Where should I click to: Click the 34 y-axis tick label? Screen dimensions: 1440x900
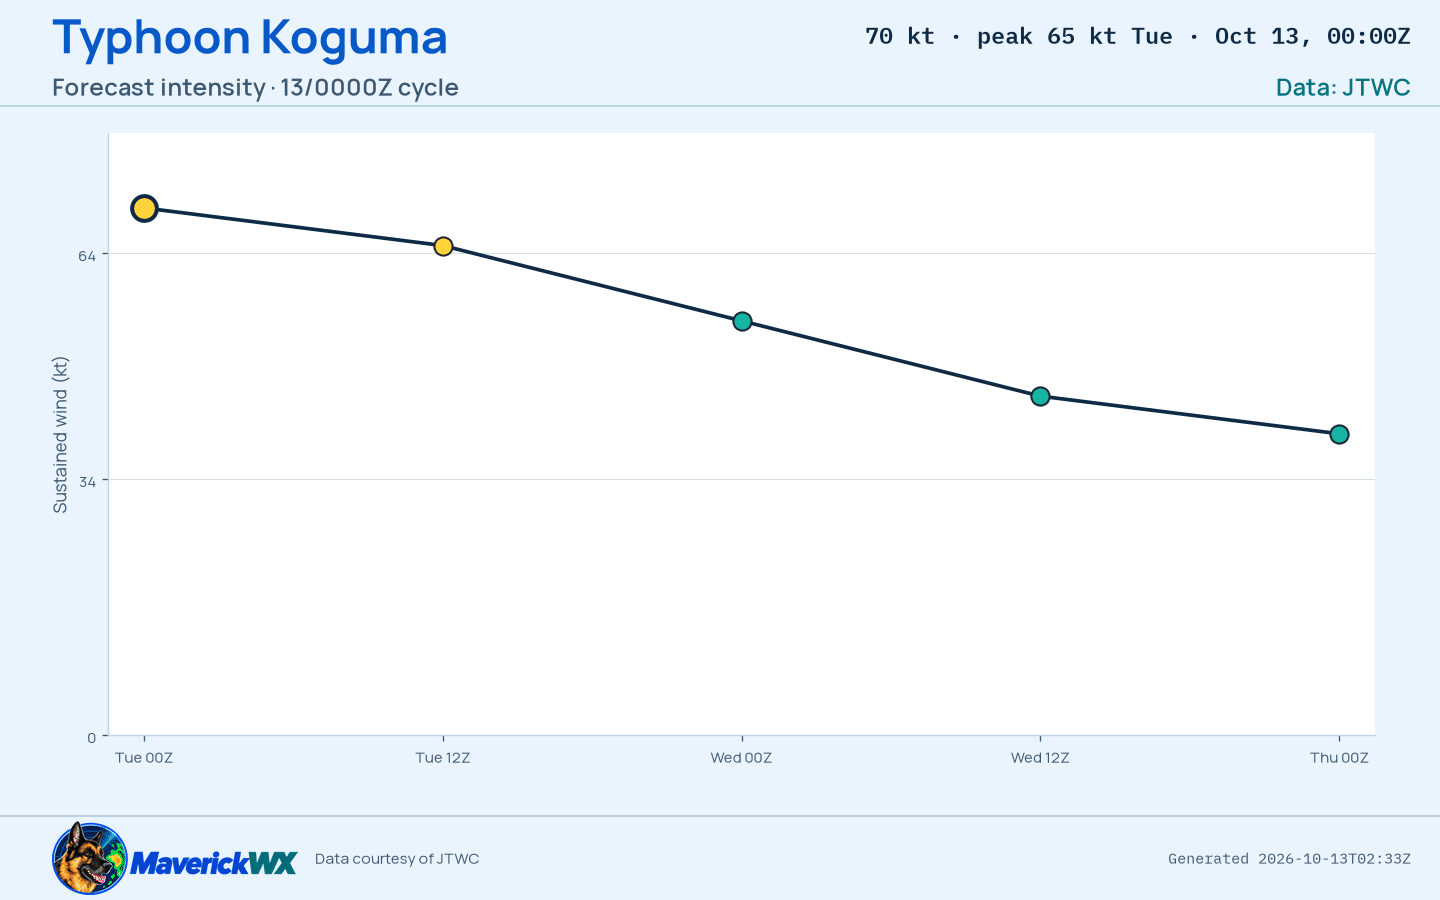(88, 481)
